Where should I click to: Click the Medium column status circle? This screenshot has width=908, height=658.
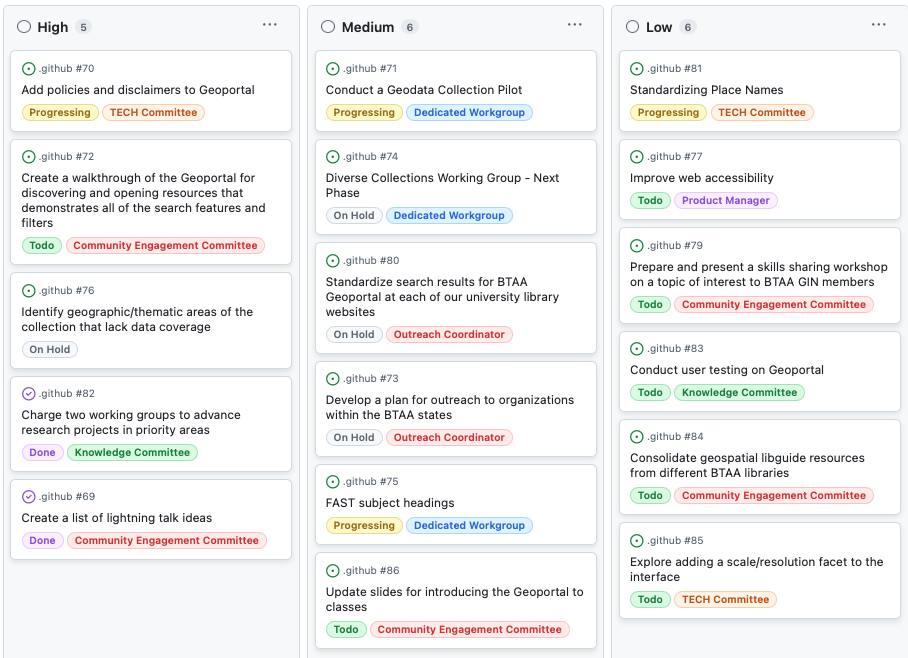[328, 27]
